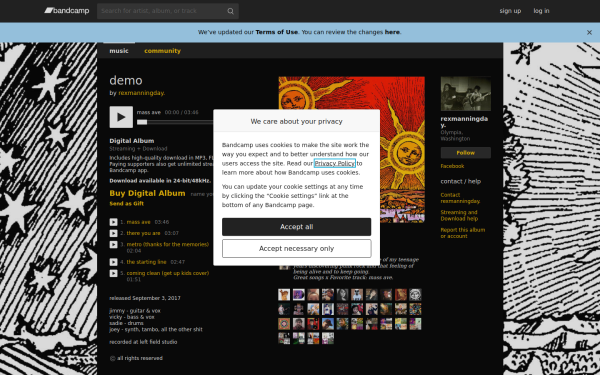Play track 4 the starting line

point(113,262)
